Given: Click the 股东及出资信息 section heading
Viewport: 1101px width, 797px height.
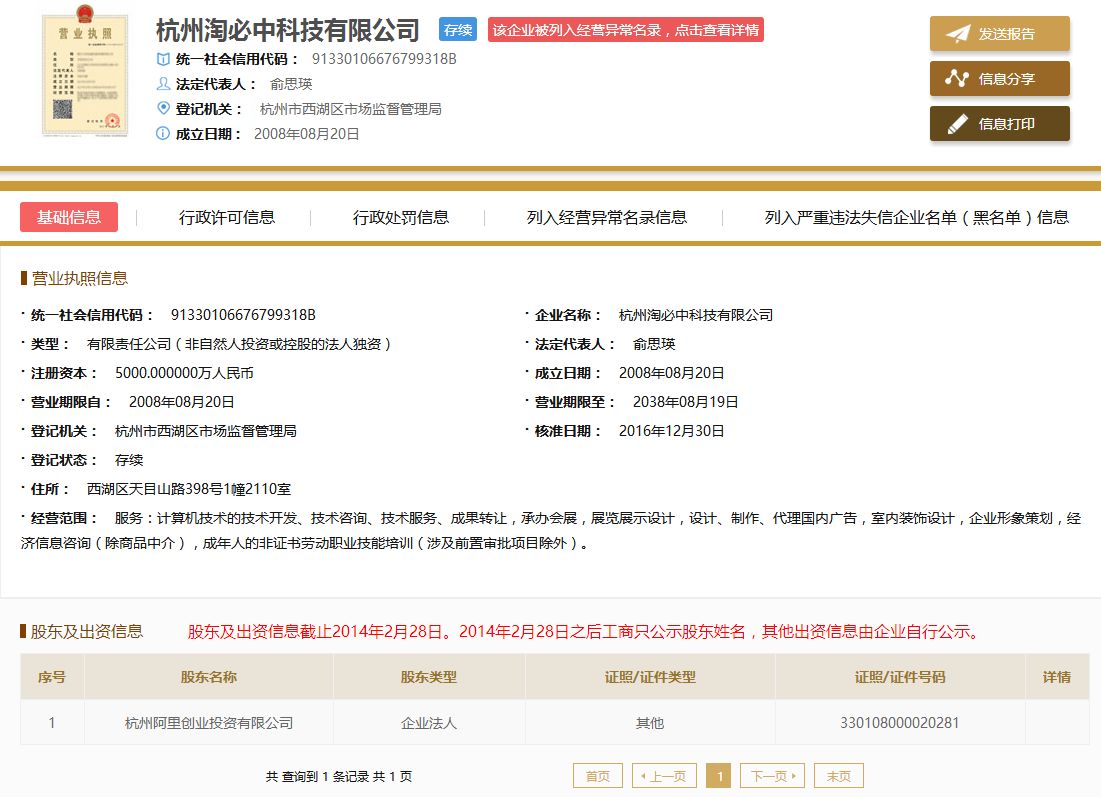Looking at the screenshot, I should click(x=86, y=631).
